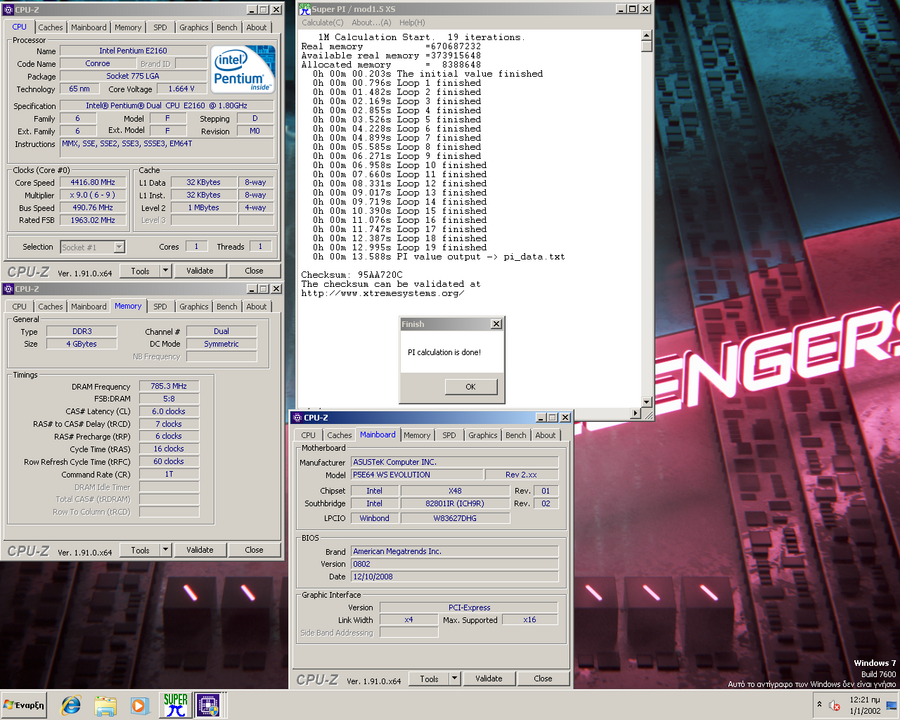
Task: Click the Checksum: 95AA720C line in Super PI
Action: [x=352, y=275]
